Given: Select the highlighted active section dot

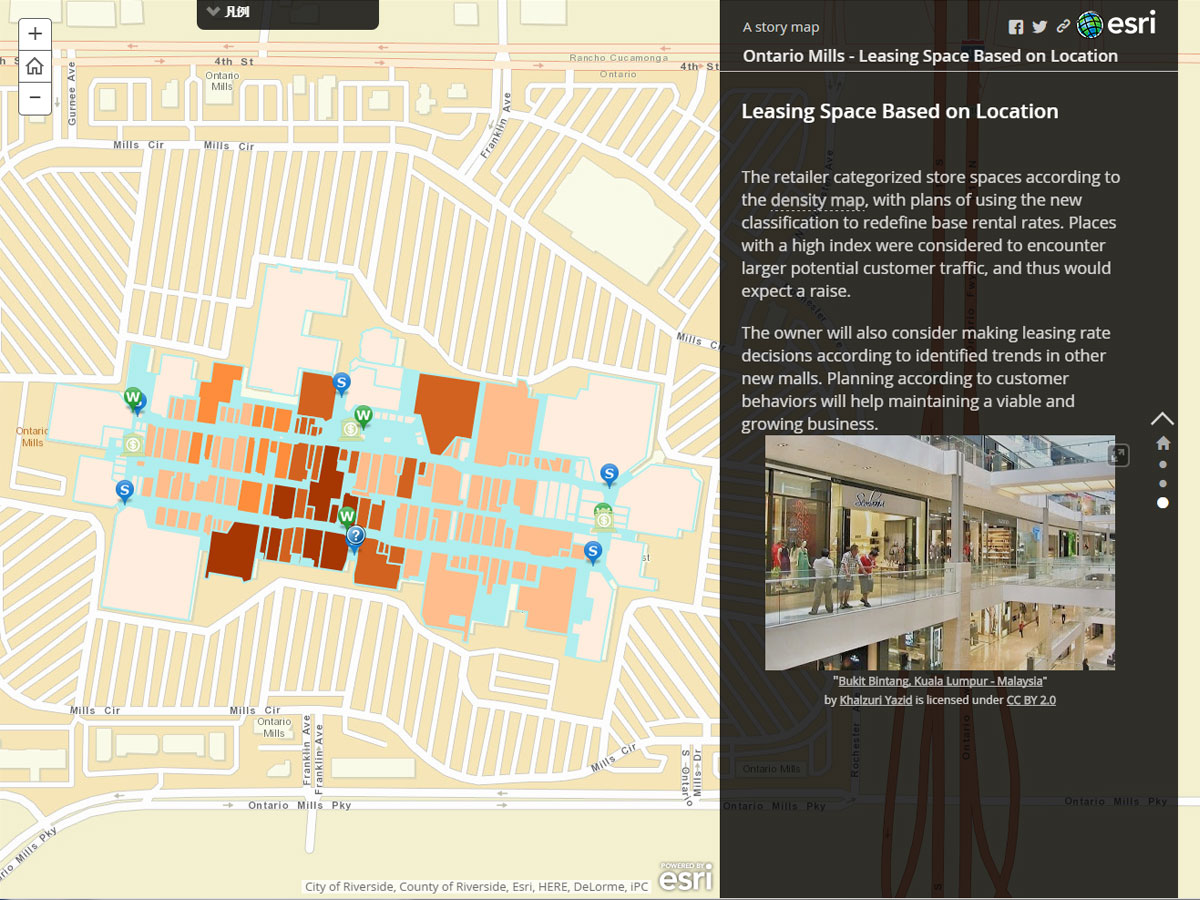Looking at the screenshot, I should coord(1162,503).
